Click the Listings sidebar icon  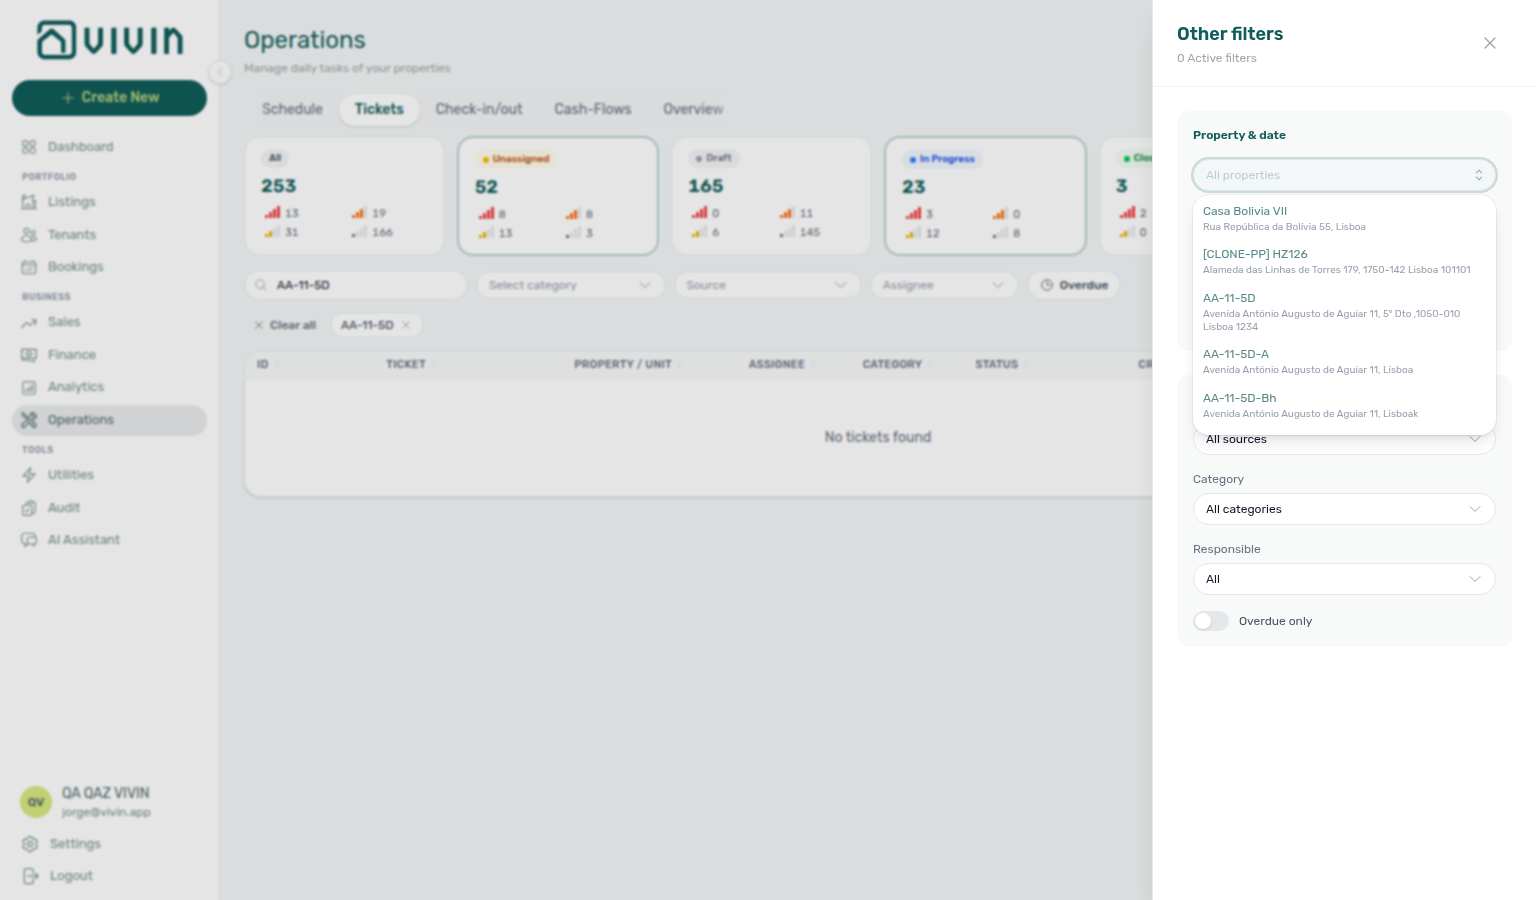(x=29, y=202)
